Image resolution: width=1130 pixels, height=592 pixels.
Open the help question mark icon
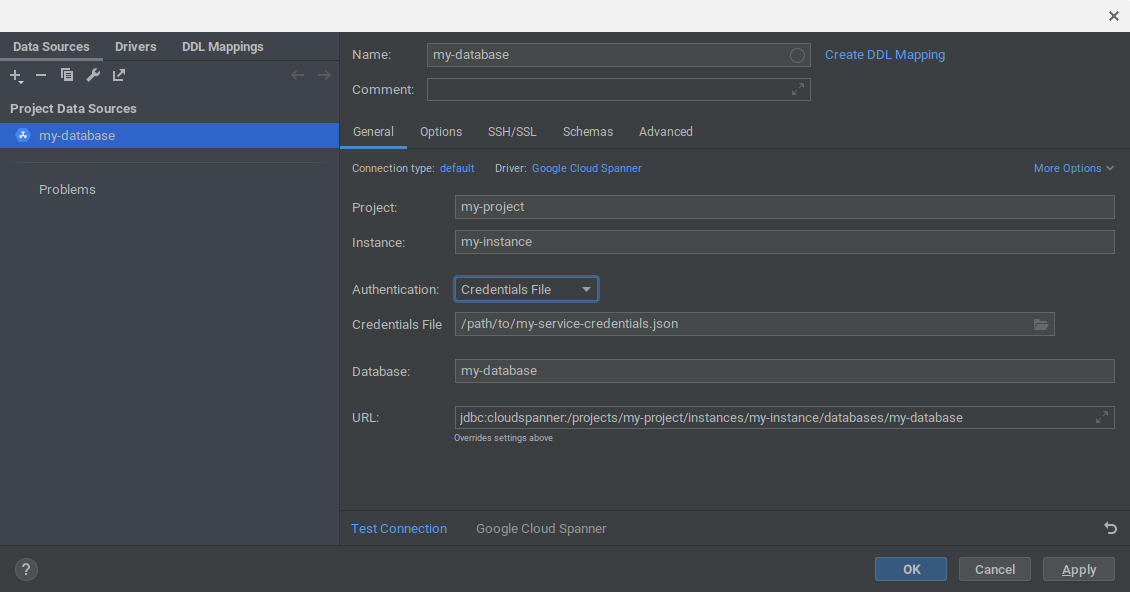(x=26, y=568)
